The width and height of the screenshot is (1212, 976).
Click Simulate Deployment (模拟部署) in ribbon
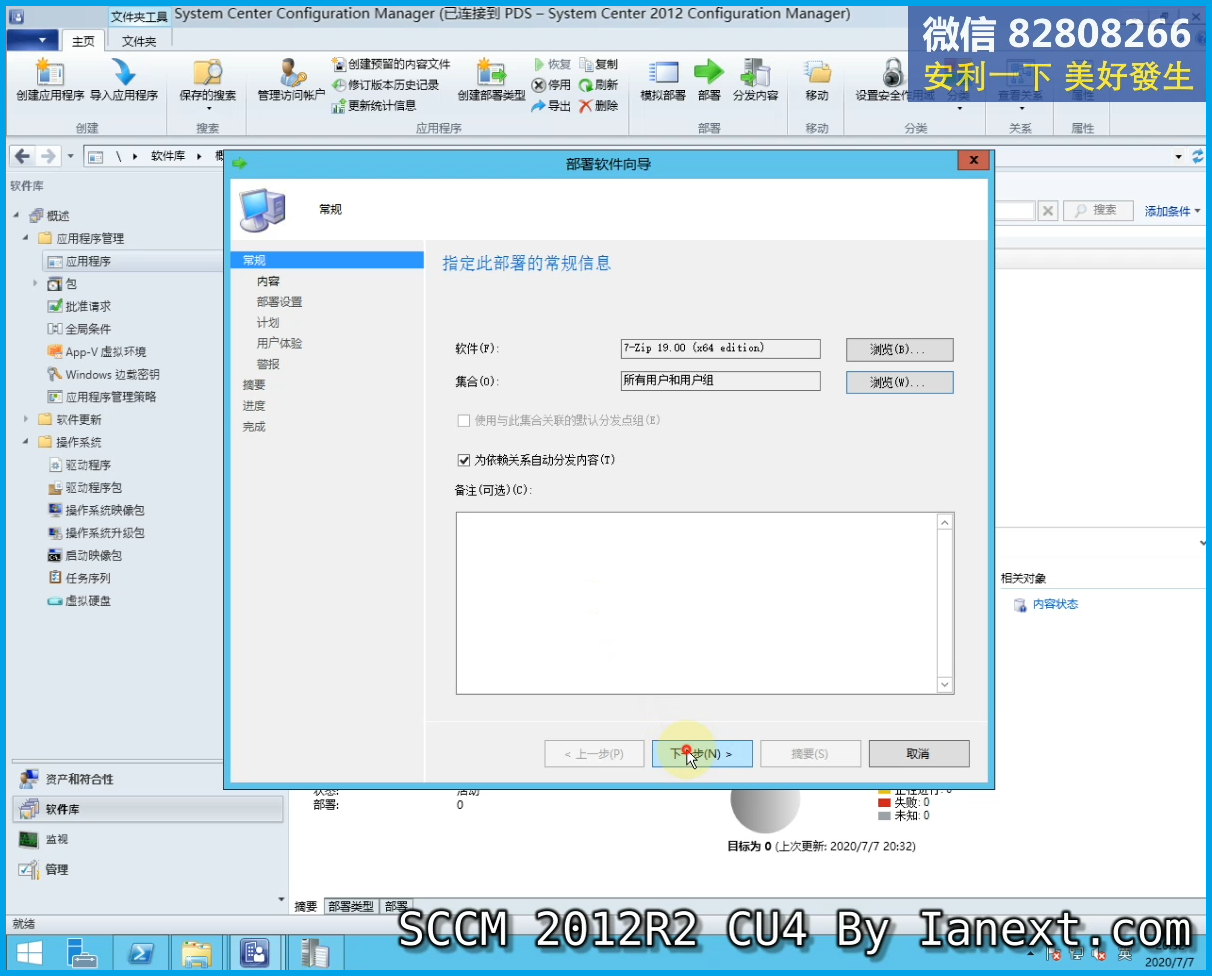click(x=663, y=81)
